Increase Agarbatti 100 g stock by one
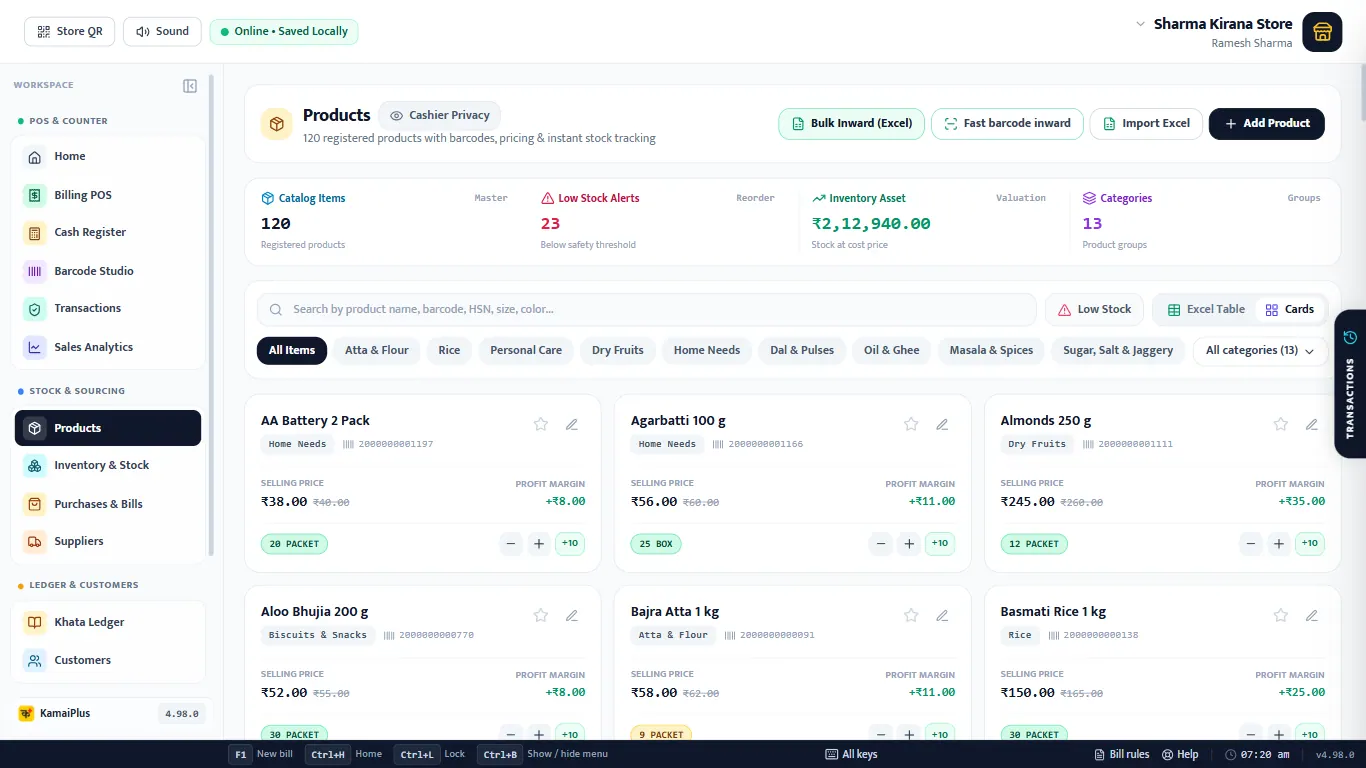Screen dimensions: 1366x768 click(x=909, y=544)
